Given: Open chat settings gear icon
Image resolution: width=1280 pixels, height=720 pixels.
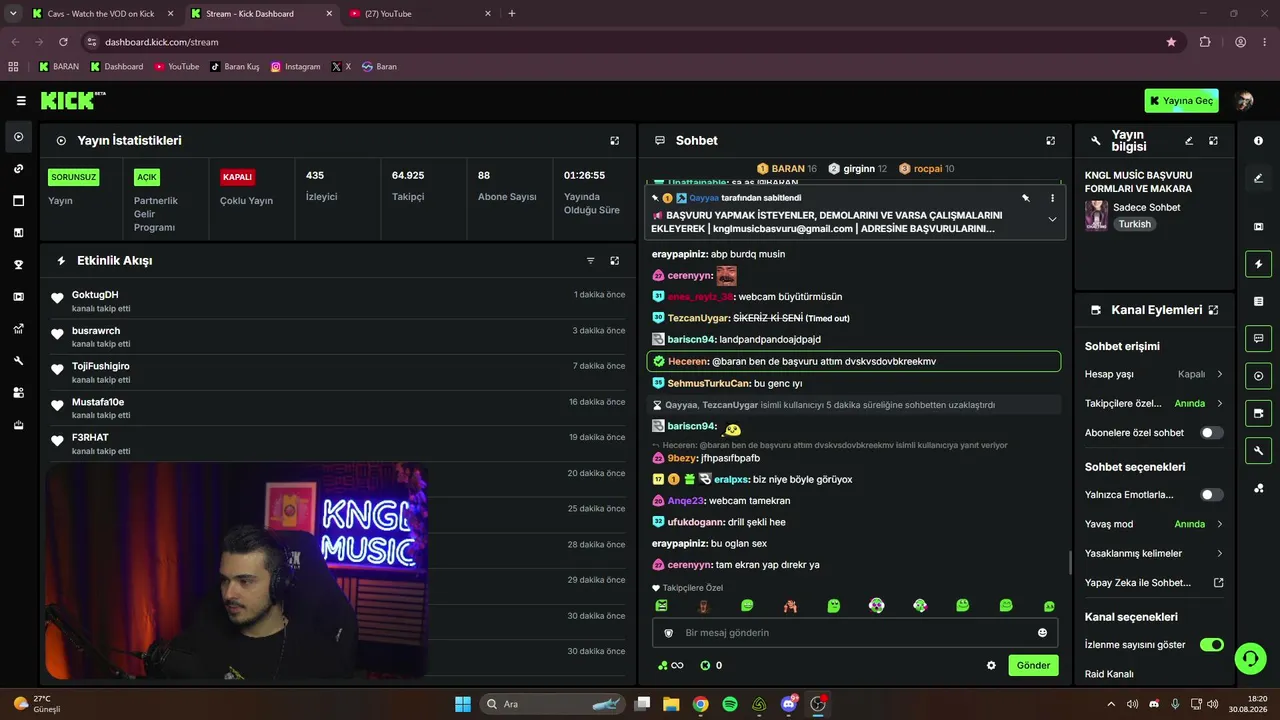Looking at the screenshot, I should (x=991, y=666).
